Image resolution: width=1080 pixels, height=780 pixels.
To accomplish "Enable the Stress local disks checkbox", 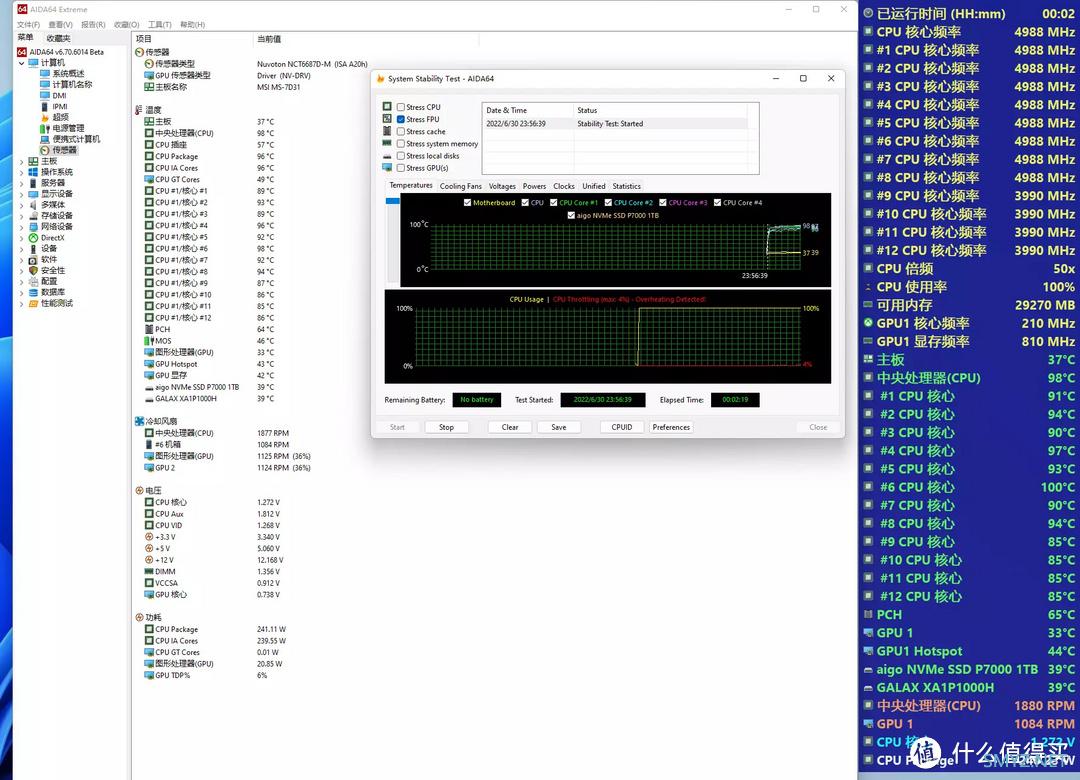I will (x=401, y=156).
